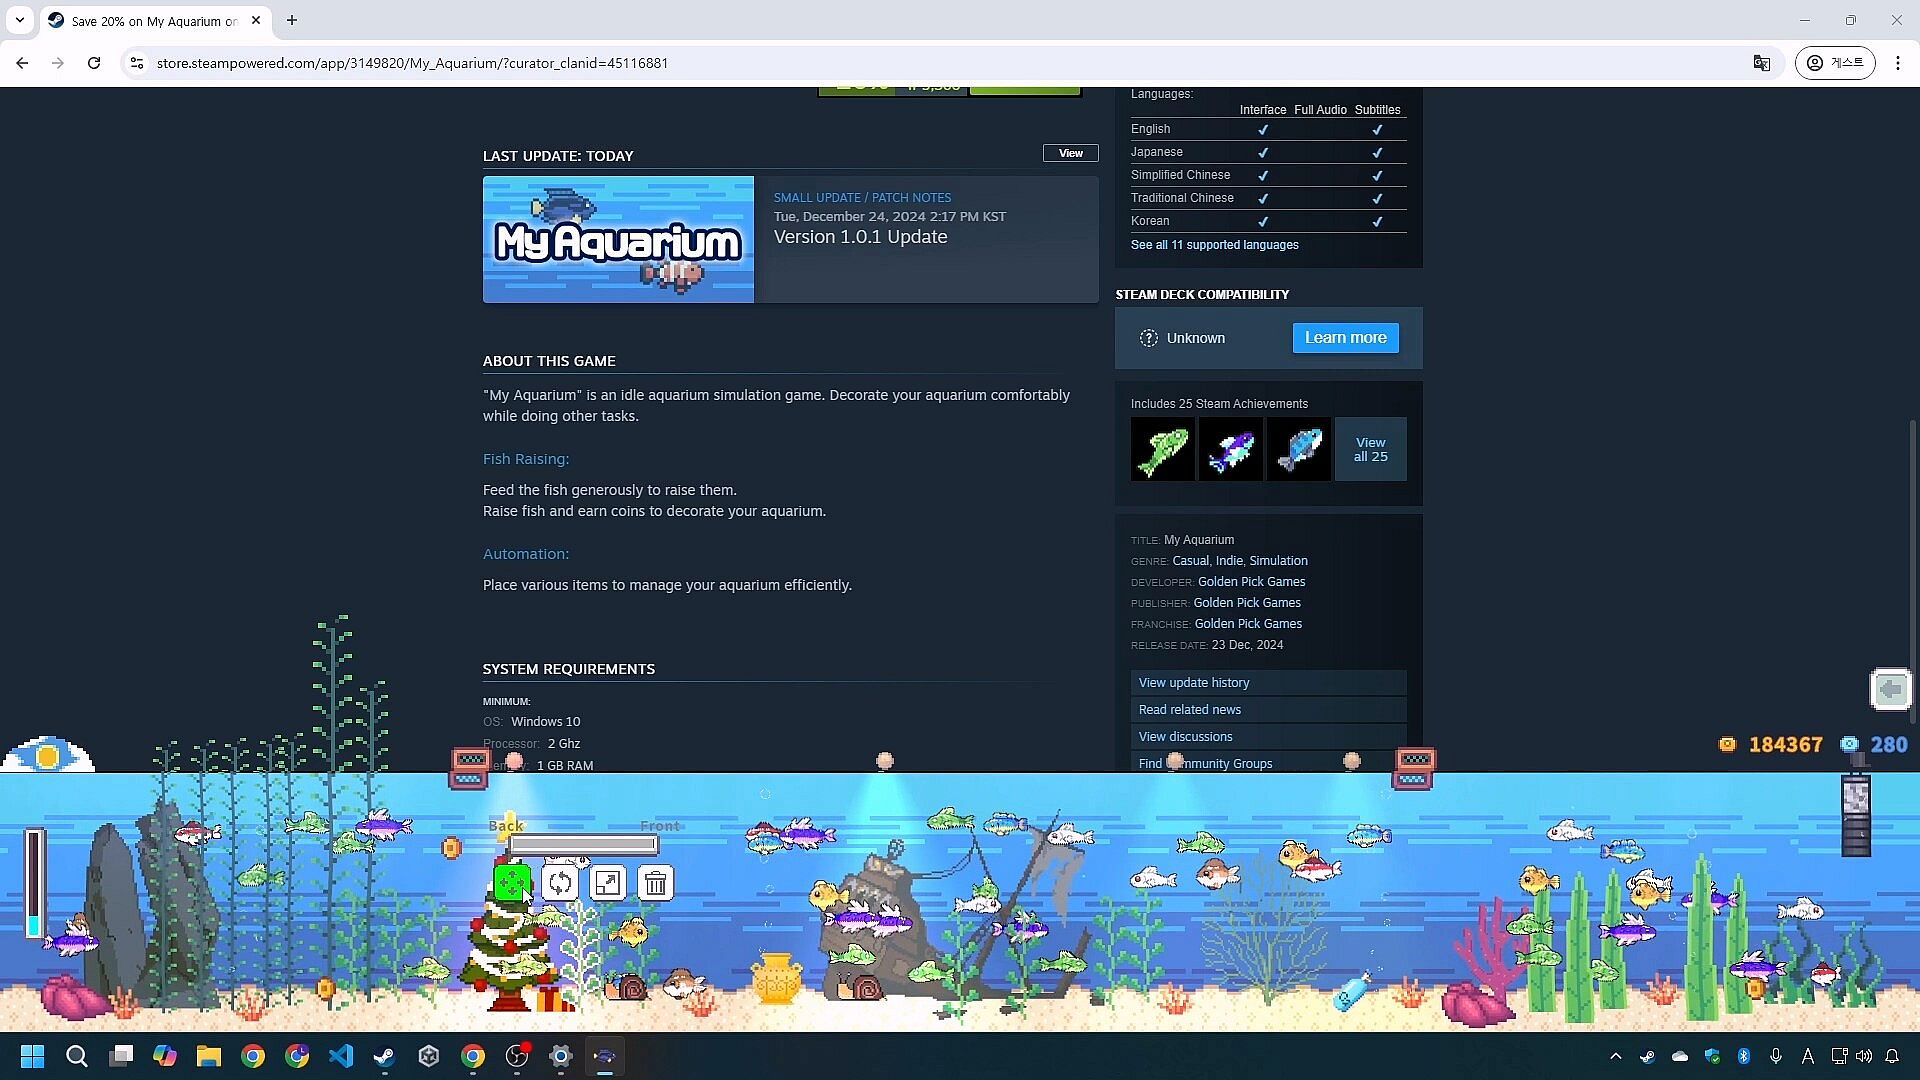Click the Back-Front depth slider bar
This screenshot has height=1080, width=1920.
click(x=583, y=846)
